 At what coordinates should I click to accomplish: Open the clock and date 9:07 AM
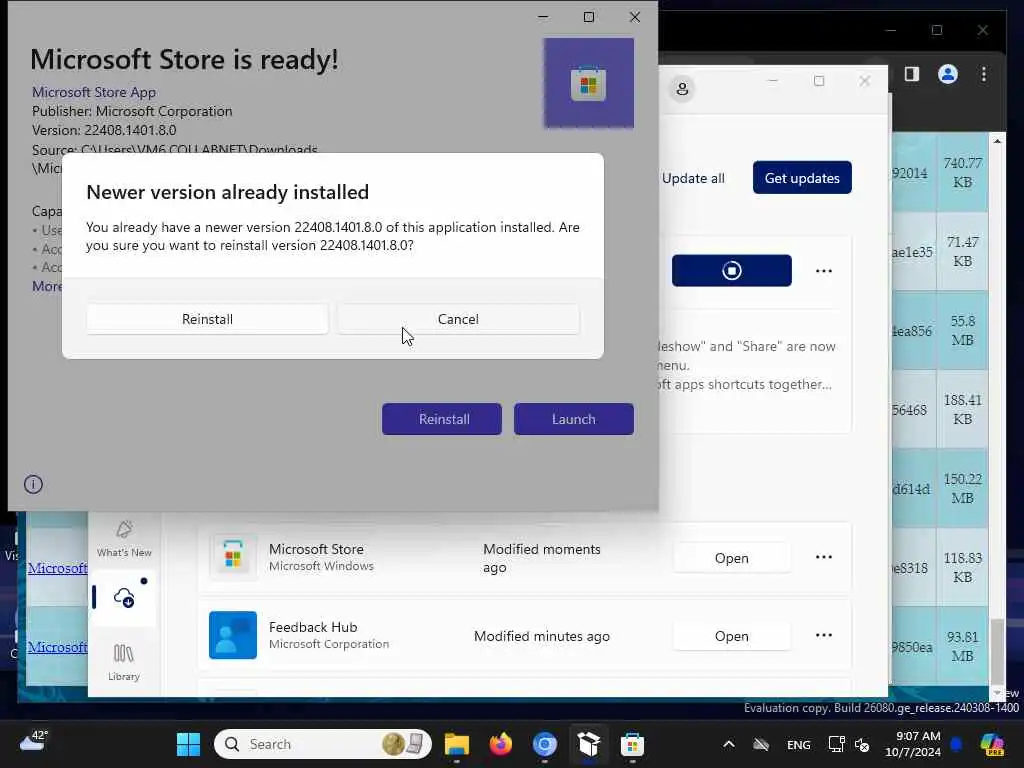[x=912, y=744]
